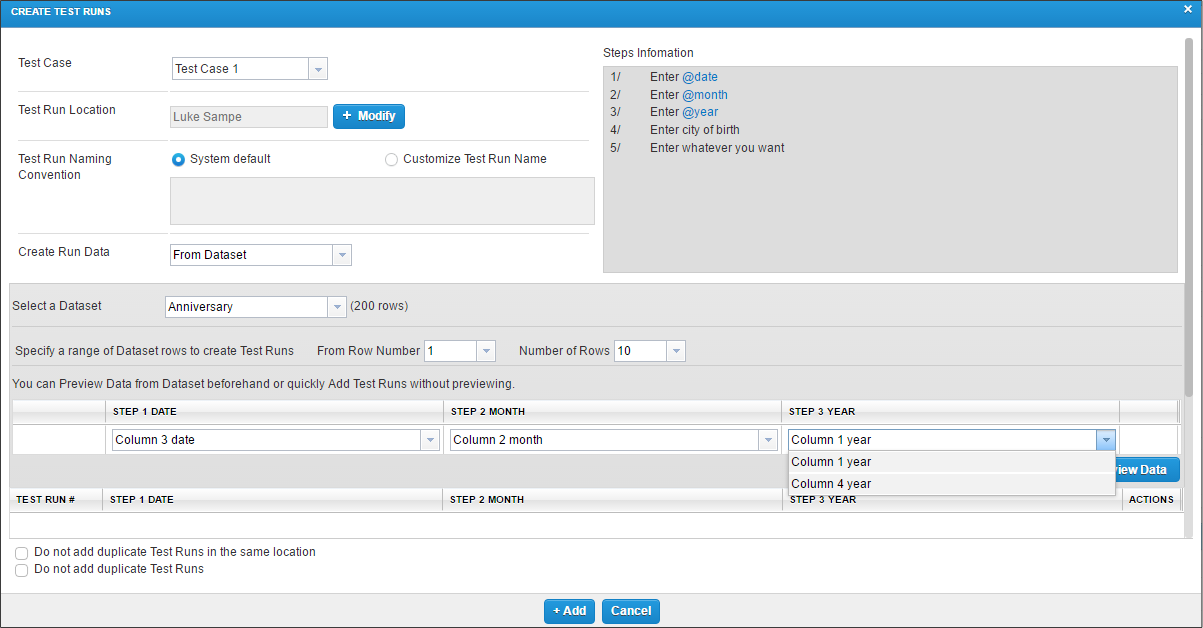1203x628 pixels.
Task: Open the Step 2 Month column dropdown
Action: pos(768,440)
